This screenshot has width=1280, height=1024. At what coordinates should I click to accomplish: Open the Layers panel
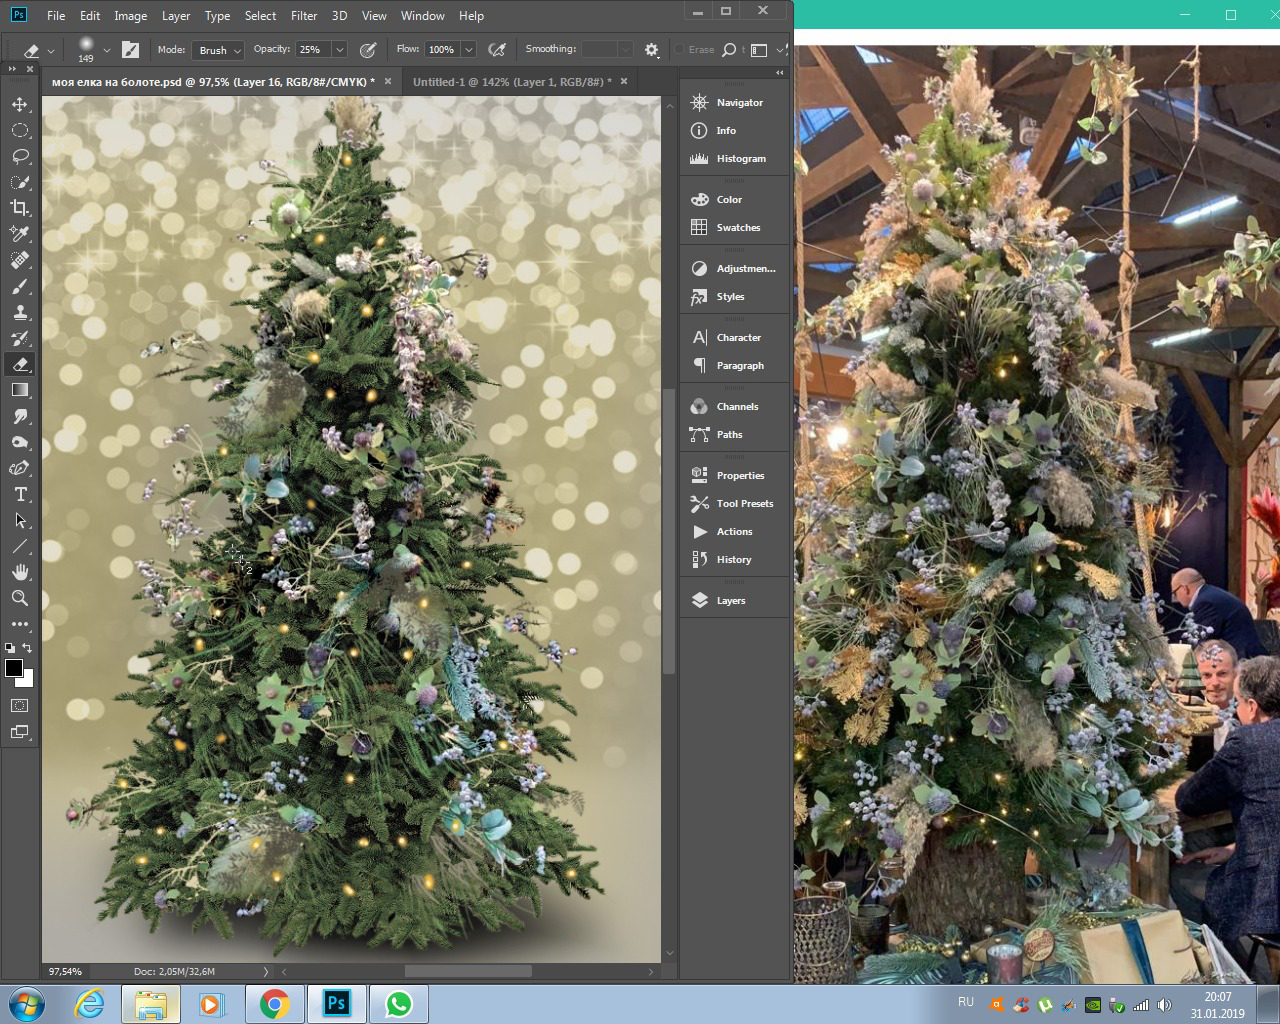tap(730, 600)
